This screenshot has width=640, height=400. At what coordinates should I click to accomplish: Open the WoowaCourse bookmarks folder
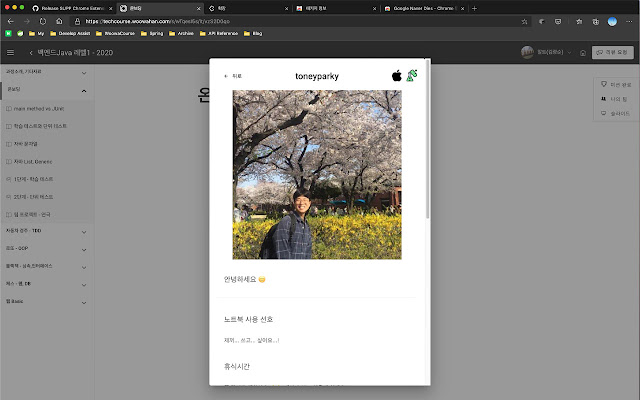(x=116, y=33)
